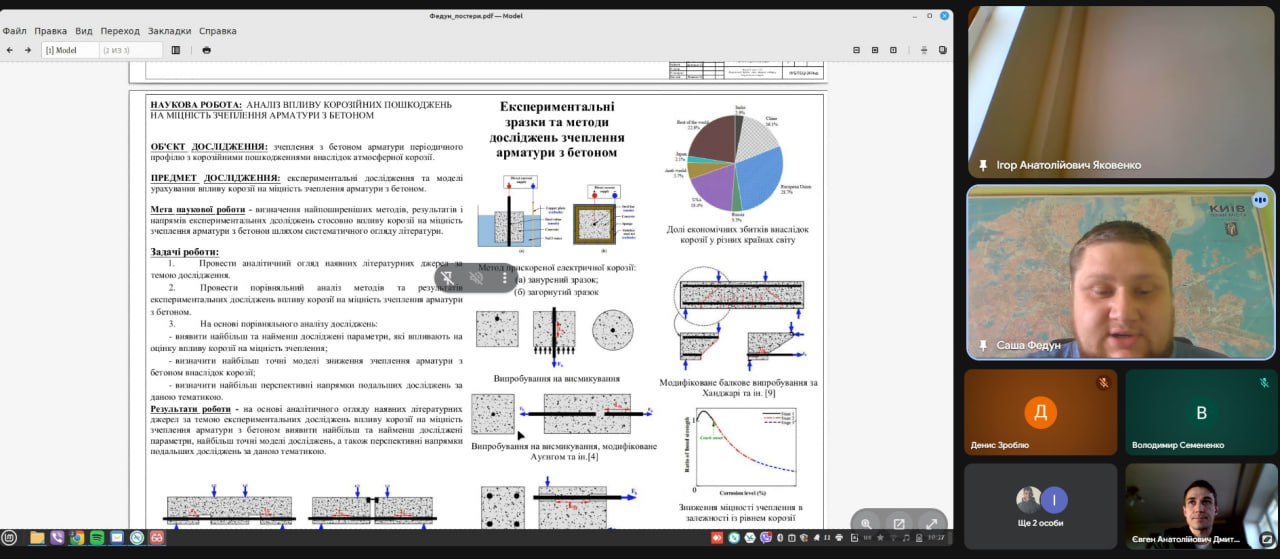
Task: Click the muted mic icon in floating overlay
Action: point(477,278)
